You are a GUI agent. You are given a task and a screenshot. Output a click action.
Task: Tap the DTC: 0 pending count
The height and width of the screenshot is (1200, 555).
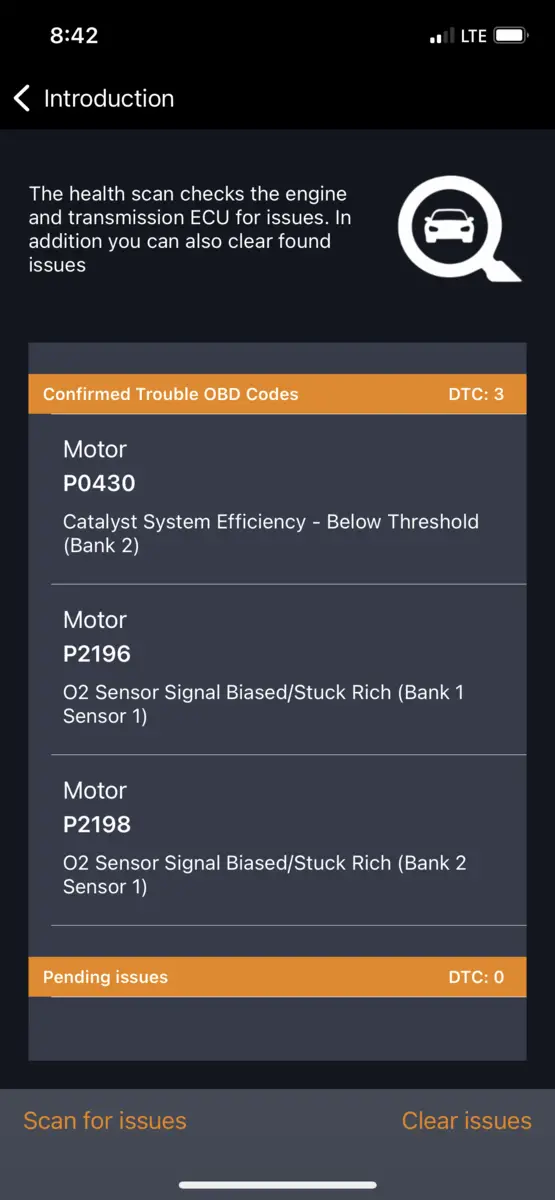[x=476, y=977]
